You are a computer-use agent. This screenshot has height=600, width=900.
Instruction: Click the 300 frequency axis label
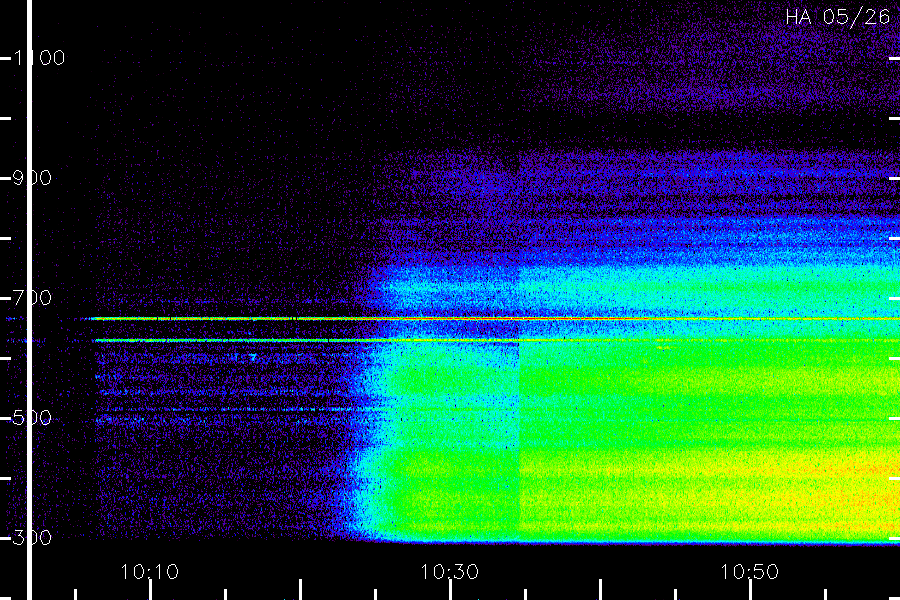pyautogui.click(x=32, y=538)
